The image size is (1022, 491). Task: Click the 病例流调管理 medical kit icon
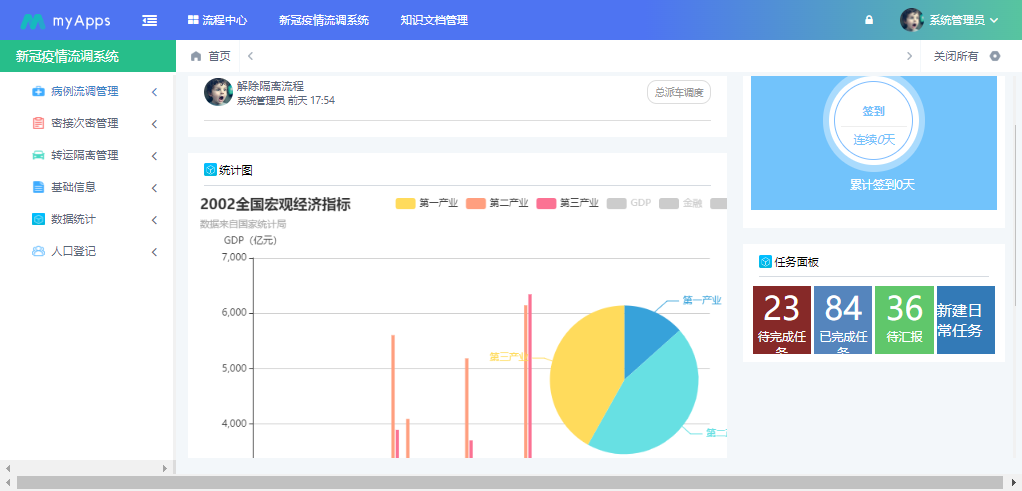38,92
